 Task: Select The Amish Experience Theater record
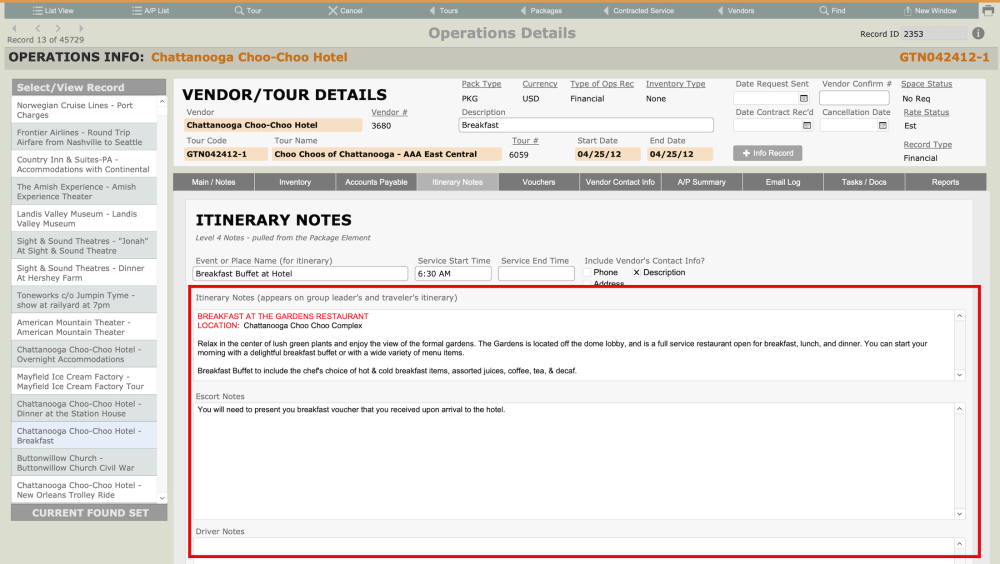(x=84, y=191)
